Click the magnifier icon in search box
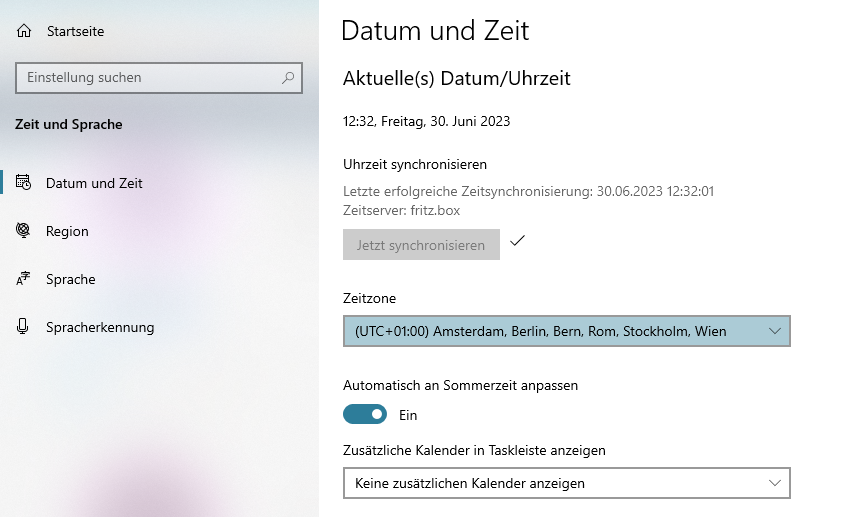The width and height of the screenshot is (848, 517). pos(288,77)
